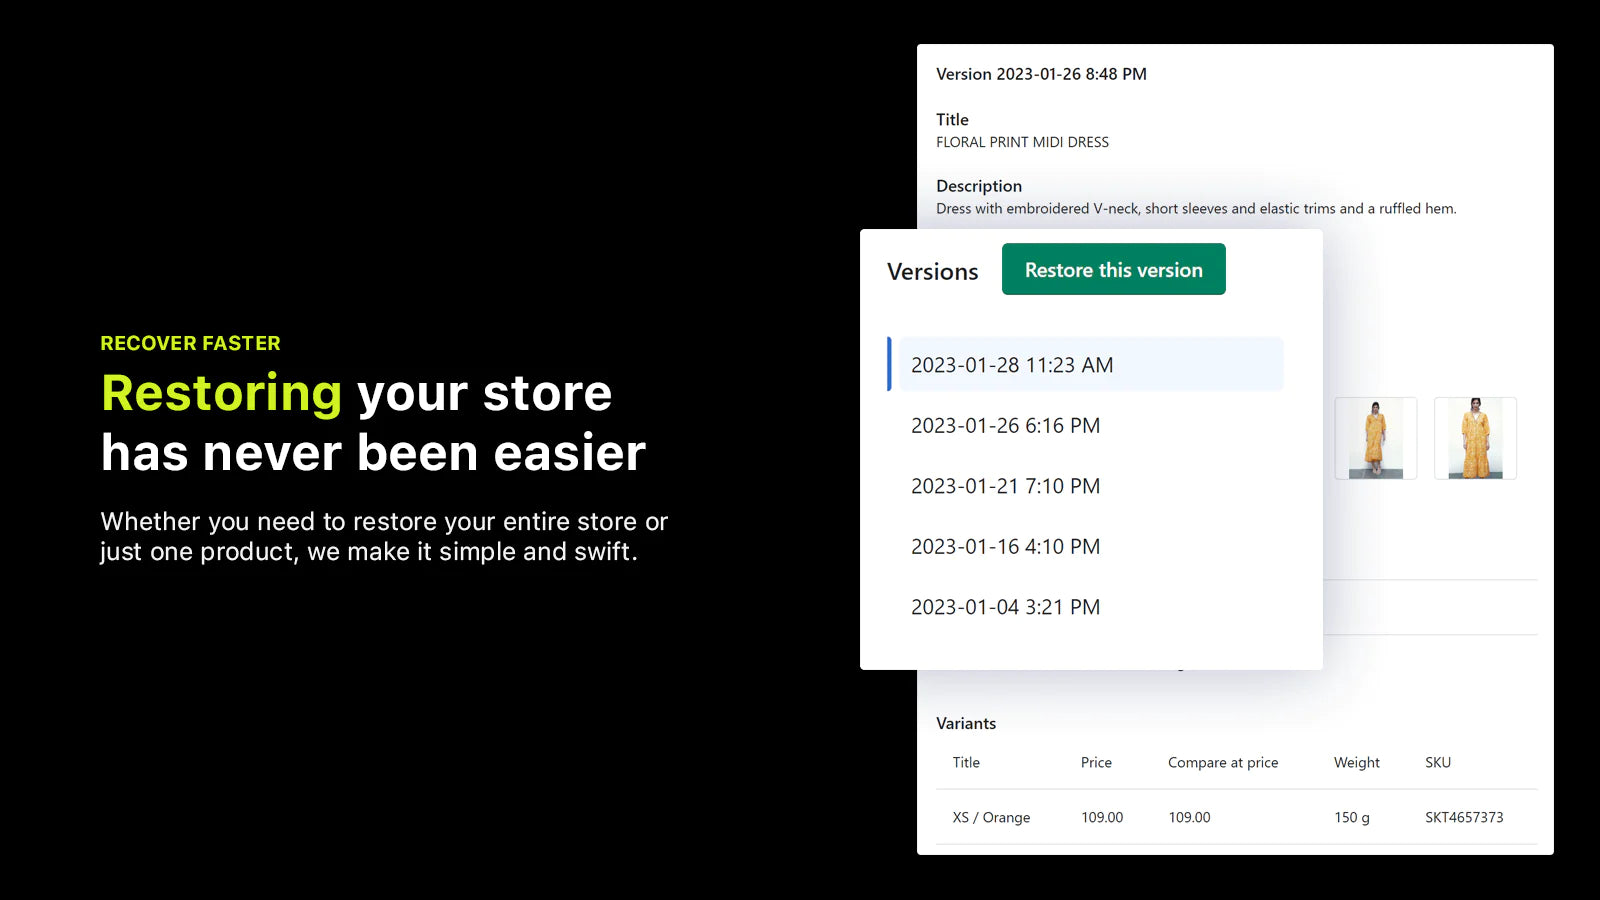The width and height of the screenshot is (1600, 900).
Task: Select the XS / Orange variant row
Action: point(990,817)
